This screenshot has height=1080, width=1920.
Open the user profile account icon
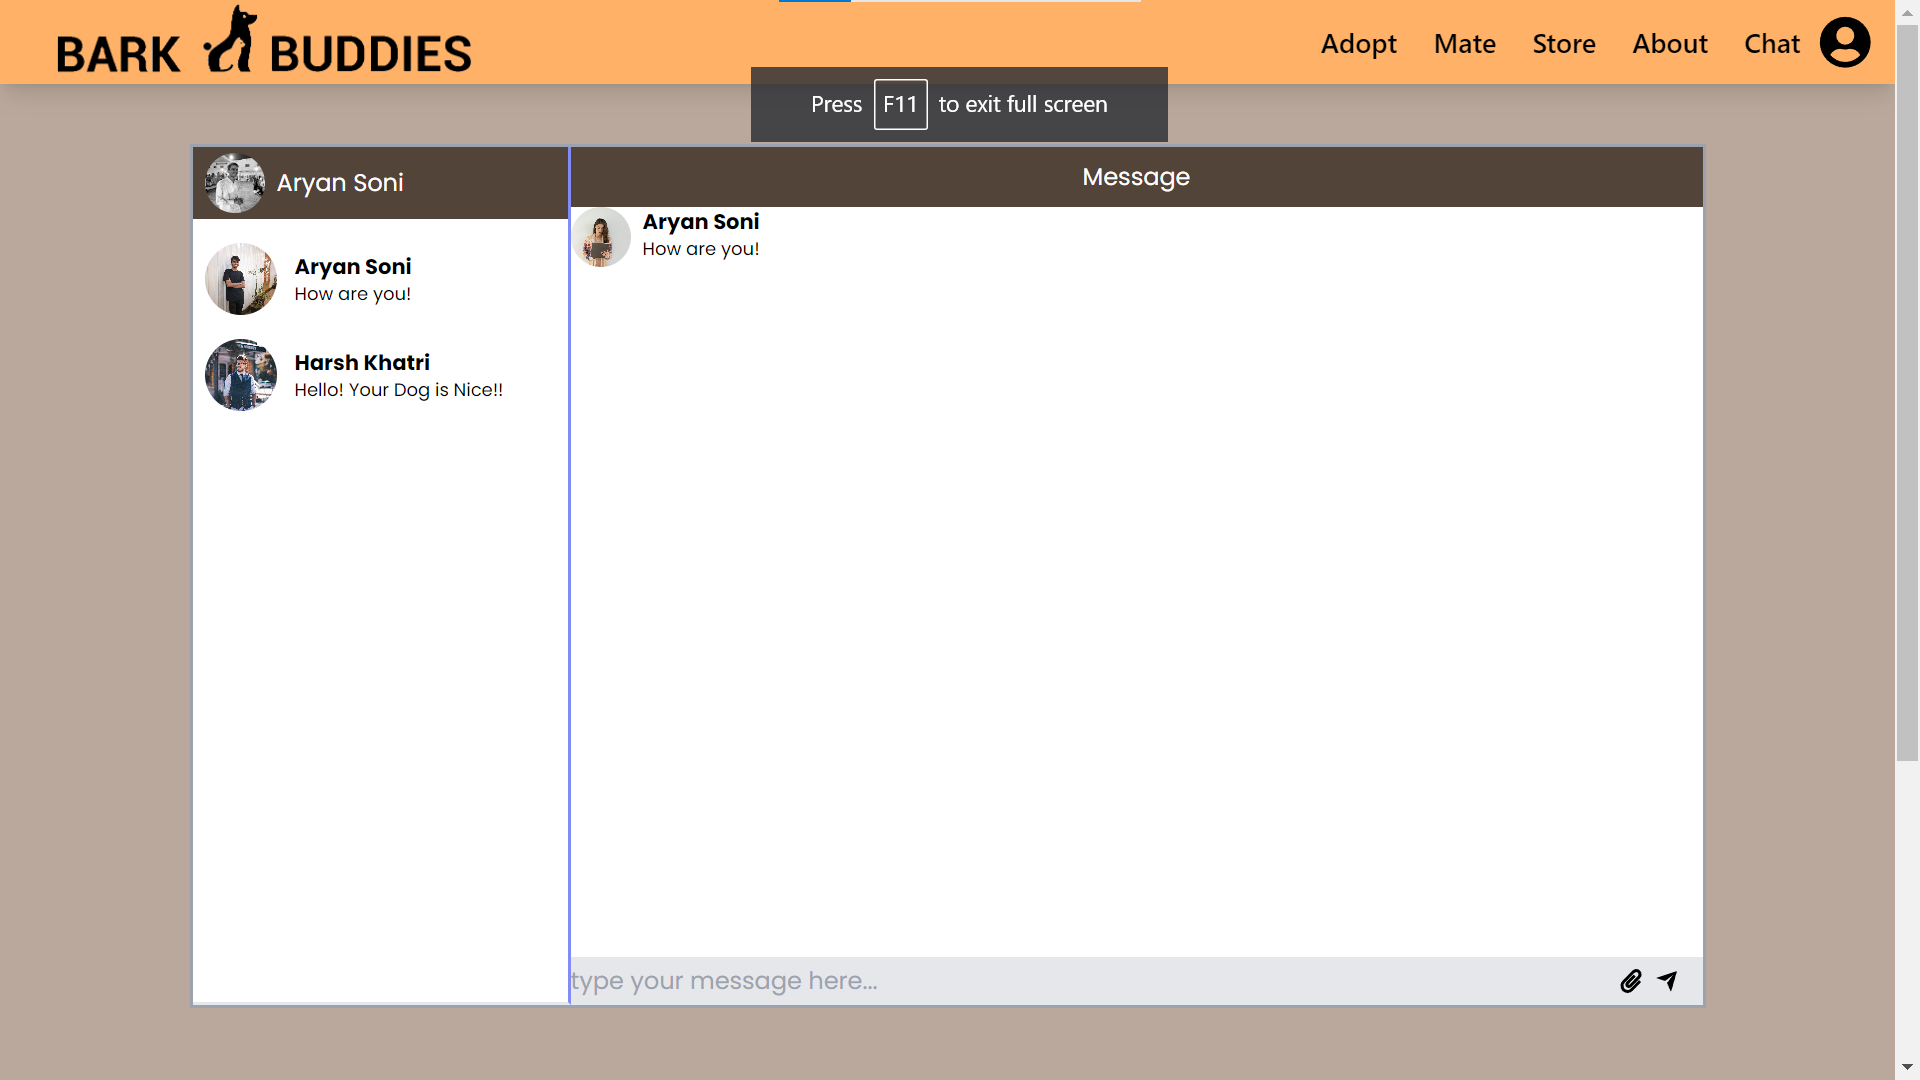[x=1844, y=43]
